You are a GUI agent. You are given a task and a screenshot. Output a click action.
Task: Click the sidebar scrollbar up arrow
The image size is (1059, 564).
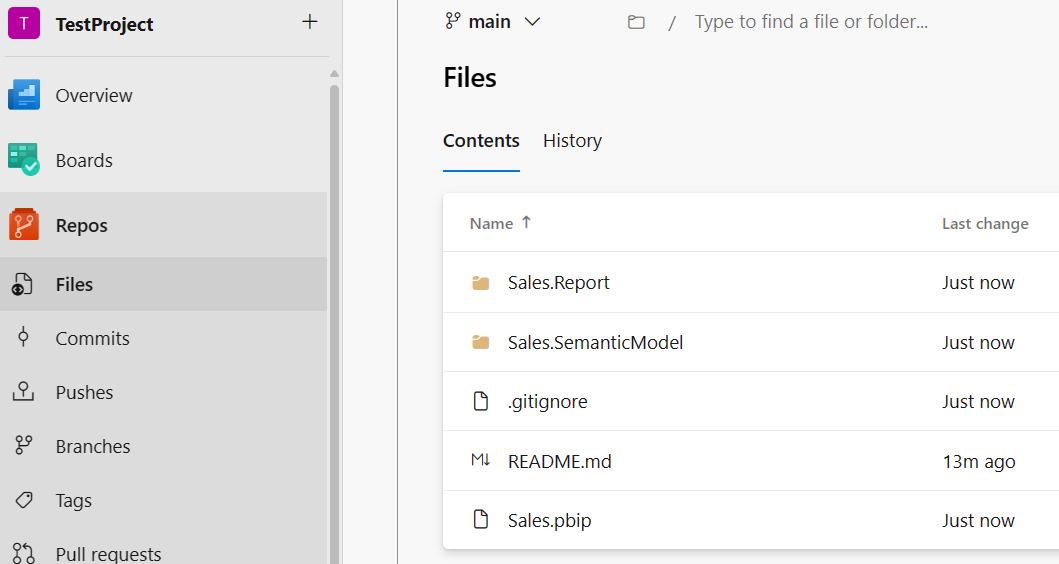(334, 74)
